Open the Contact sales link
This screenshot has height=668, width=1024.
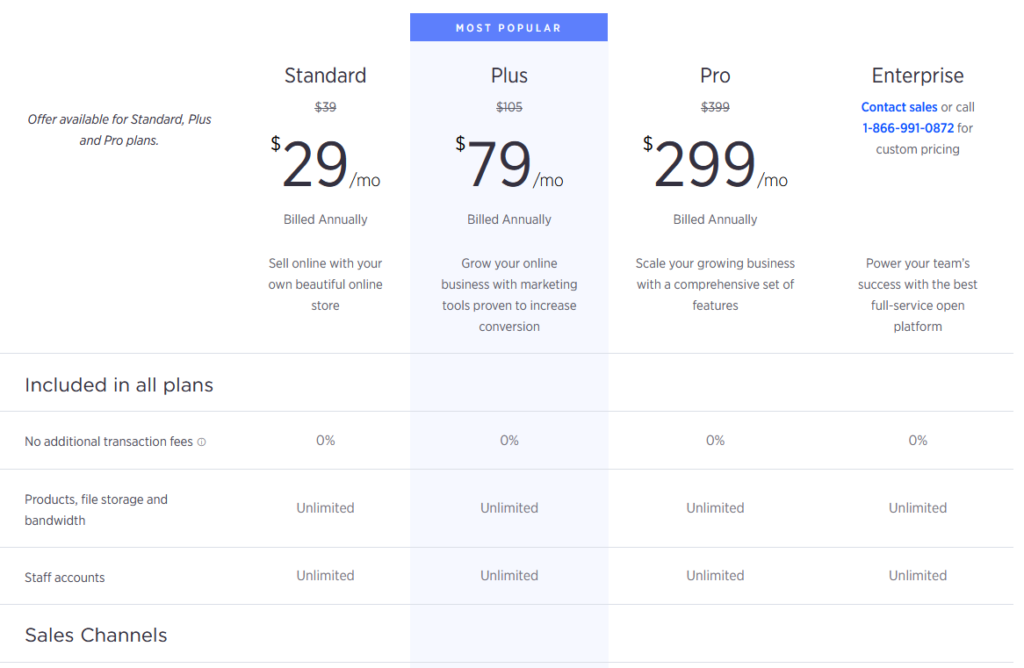tap(899, 107)
